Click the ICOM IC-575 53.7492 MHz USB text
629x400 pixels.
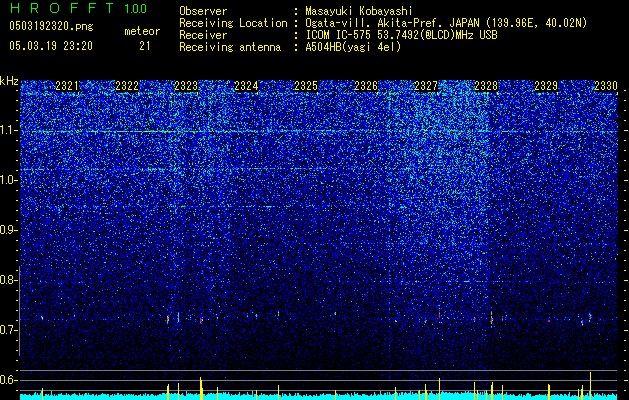(x=401, y=35)
